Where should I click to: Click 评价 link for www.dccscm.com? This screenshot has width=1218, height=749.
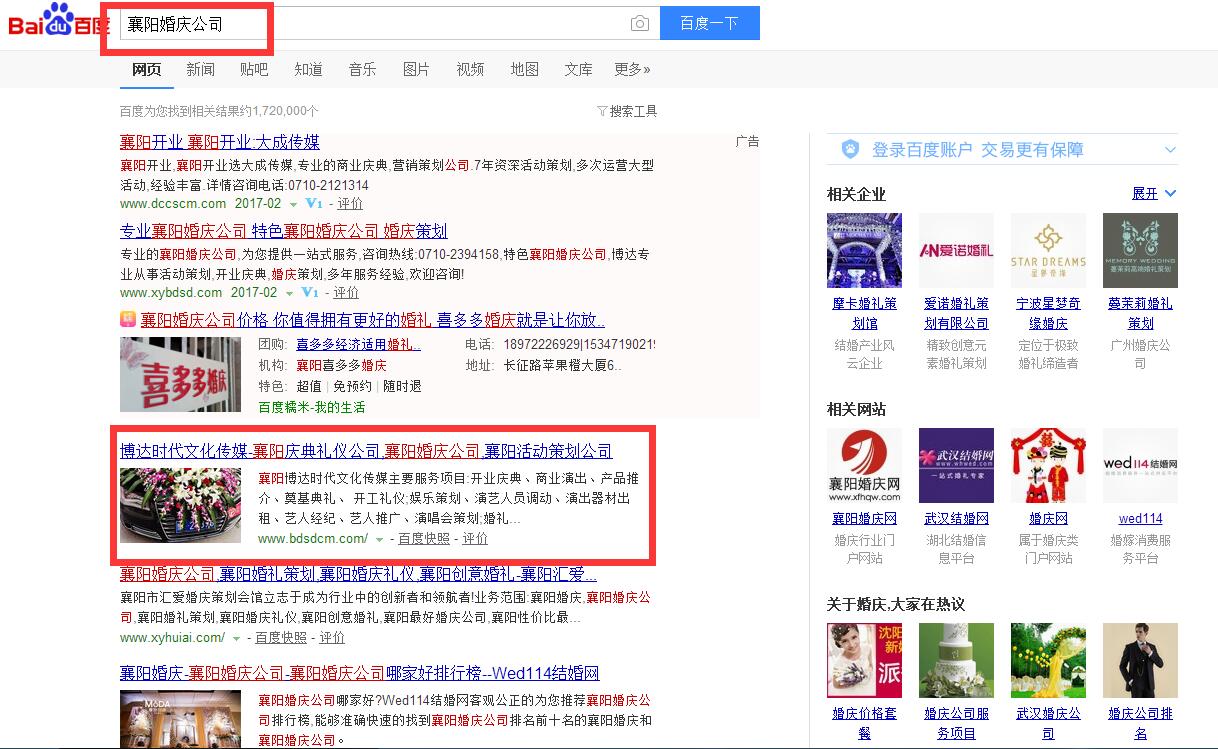[x=350, y=203]
